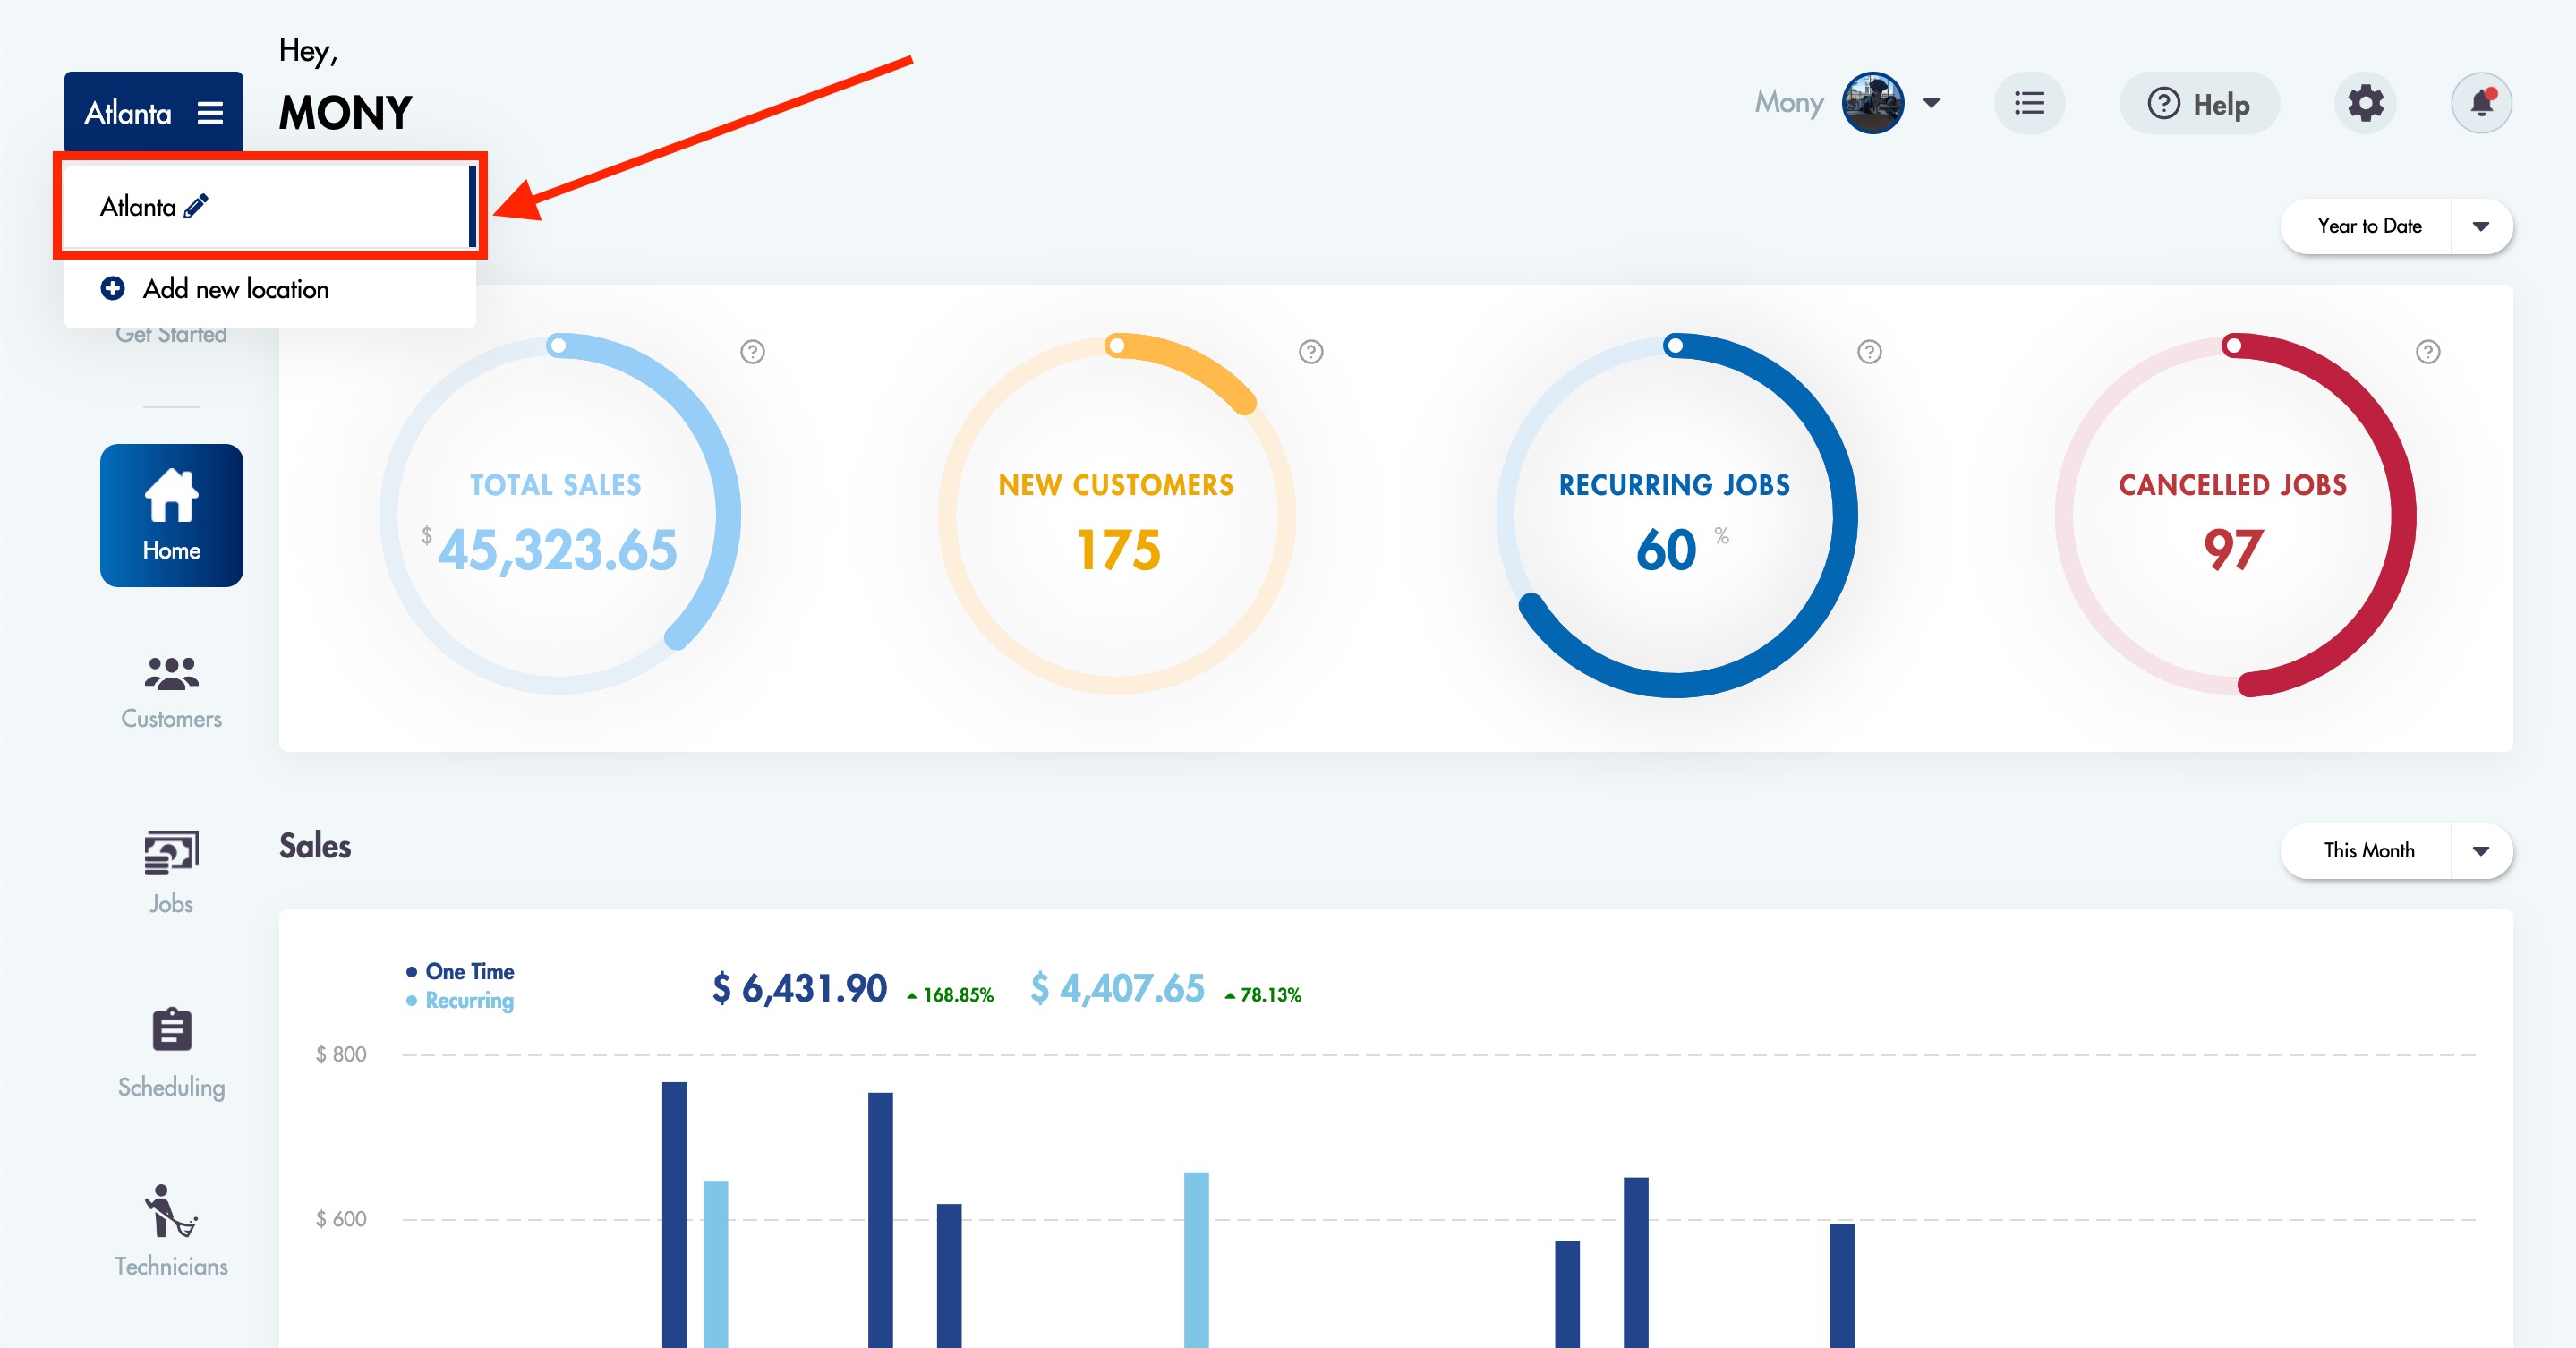Open the Atlanta location menu button
Screen dimensions: 2576x1348
(x=153, y=112)
